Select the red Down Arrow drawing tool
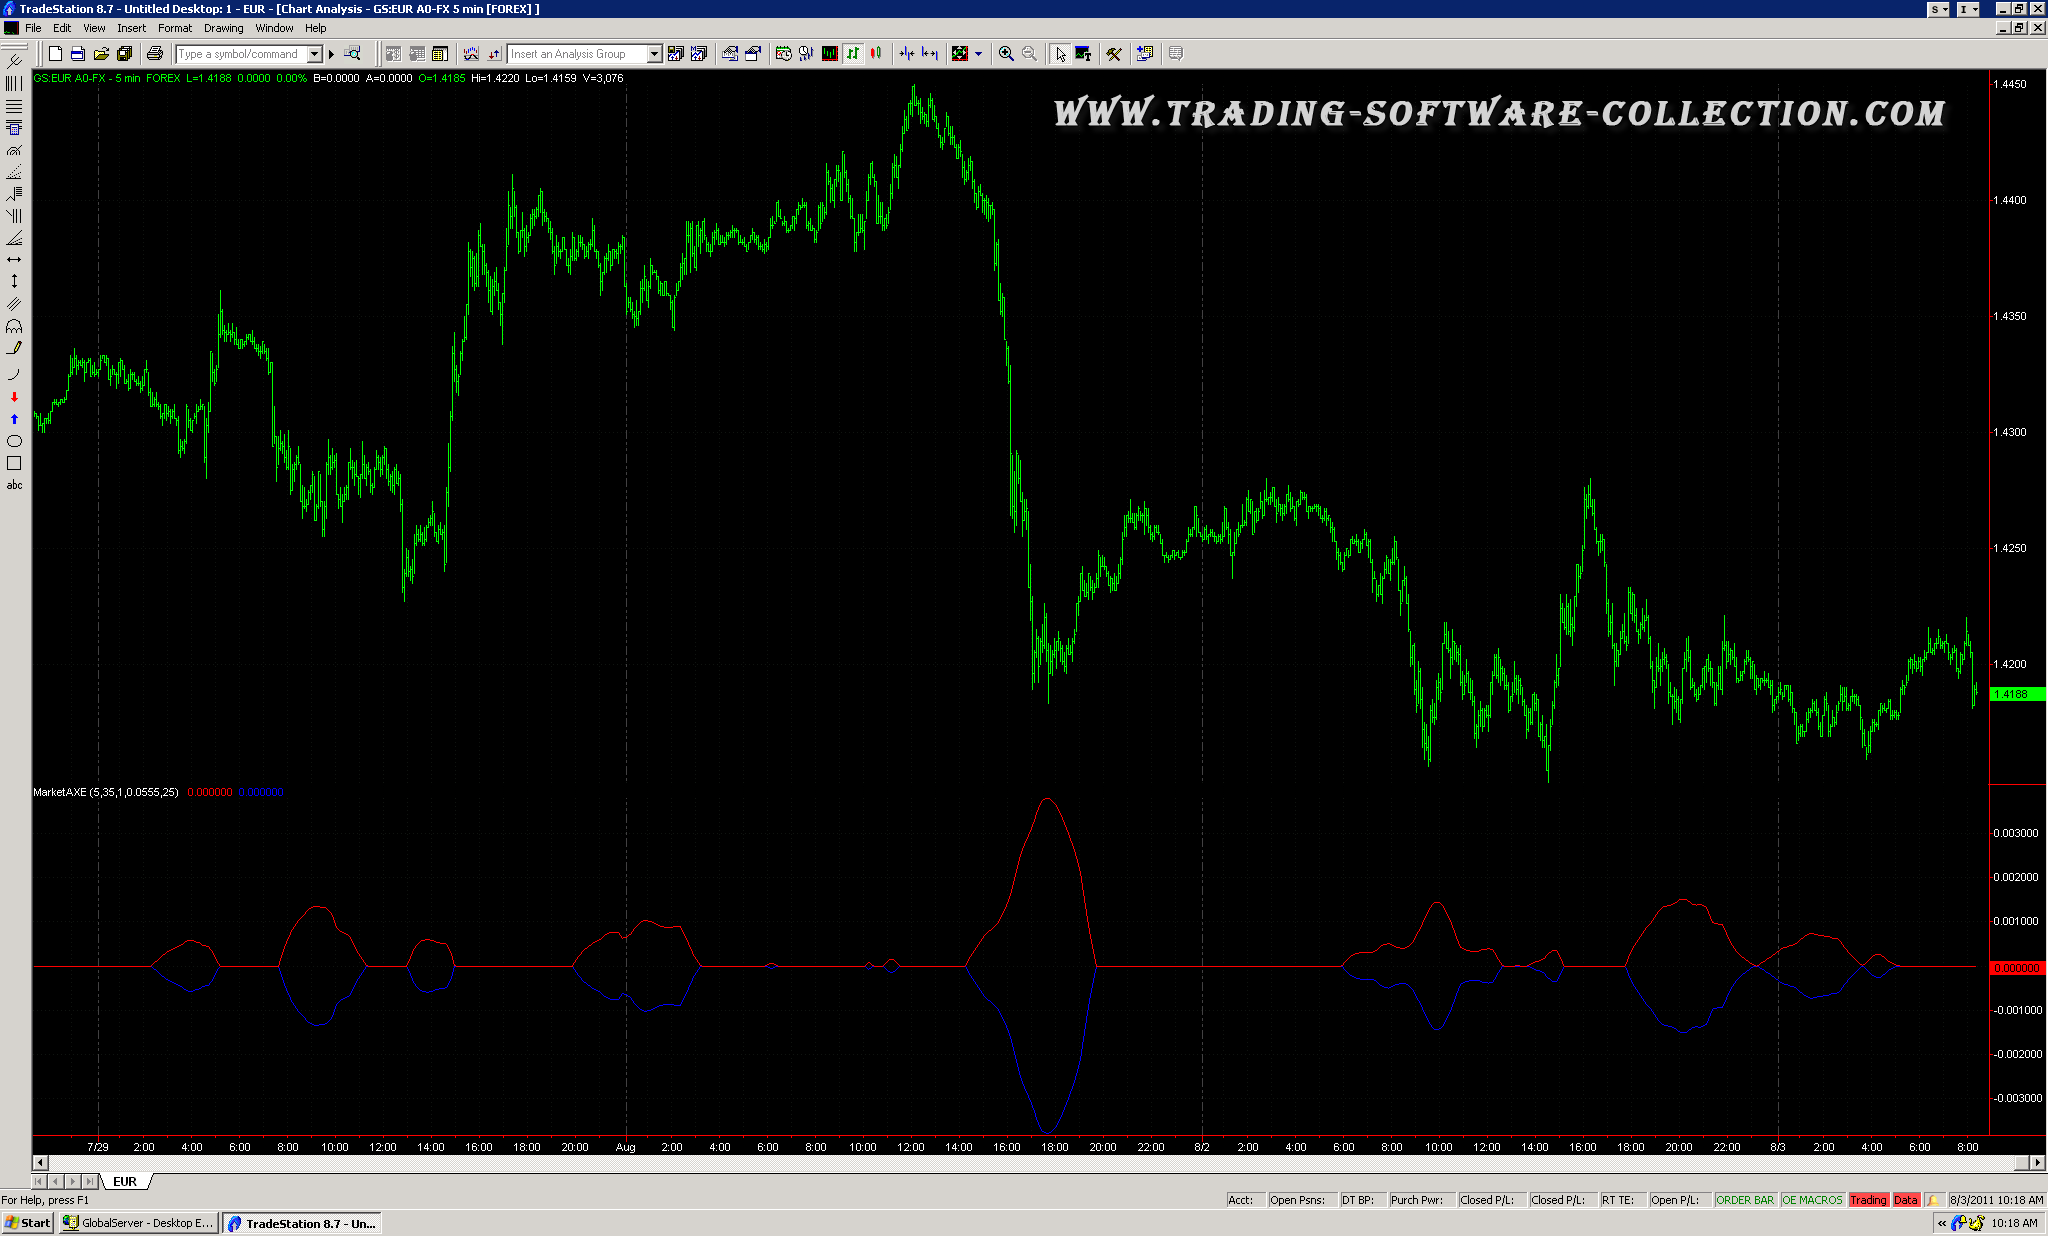Screen dimensions: 2048x1236 14,397
